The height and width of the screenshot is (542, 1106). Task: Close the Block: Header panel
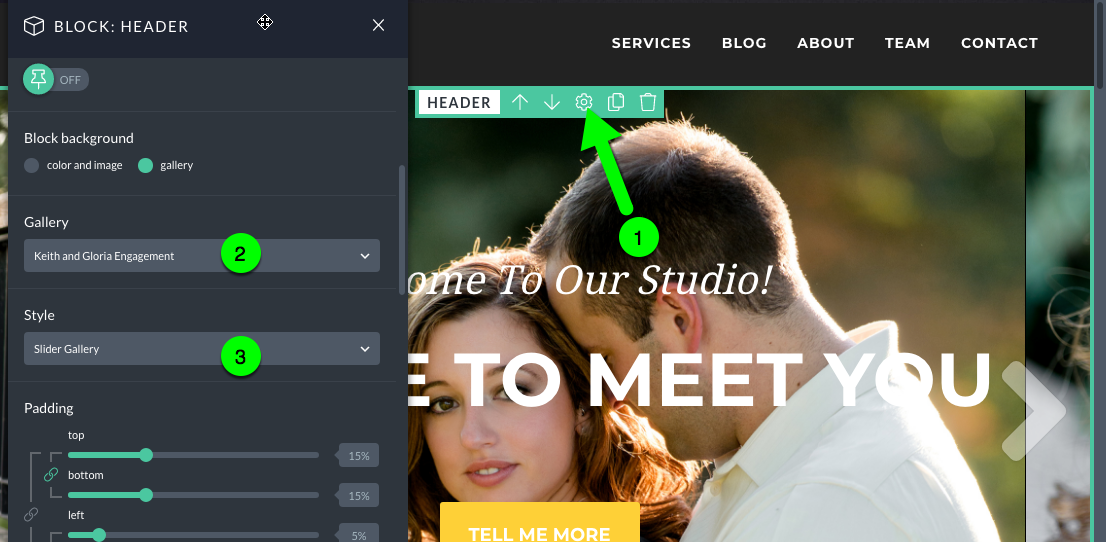(x=379, y=25)
